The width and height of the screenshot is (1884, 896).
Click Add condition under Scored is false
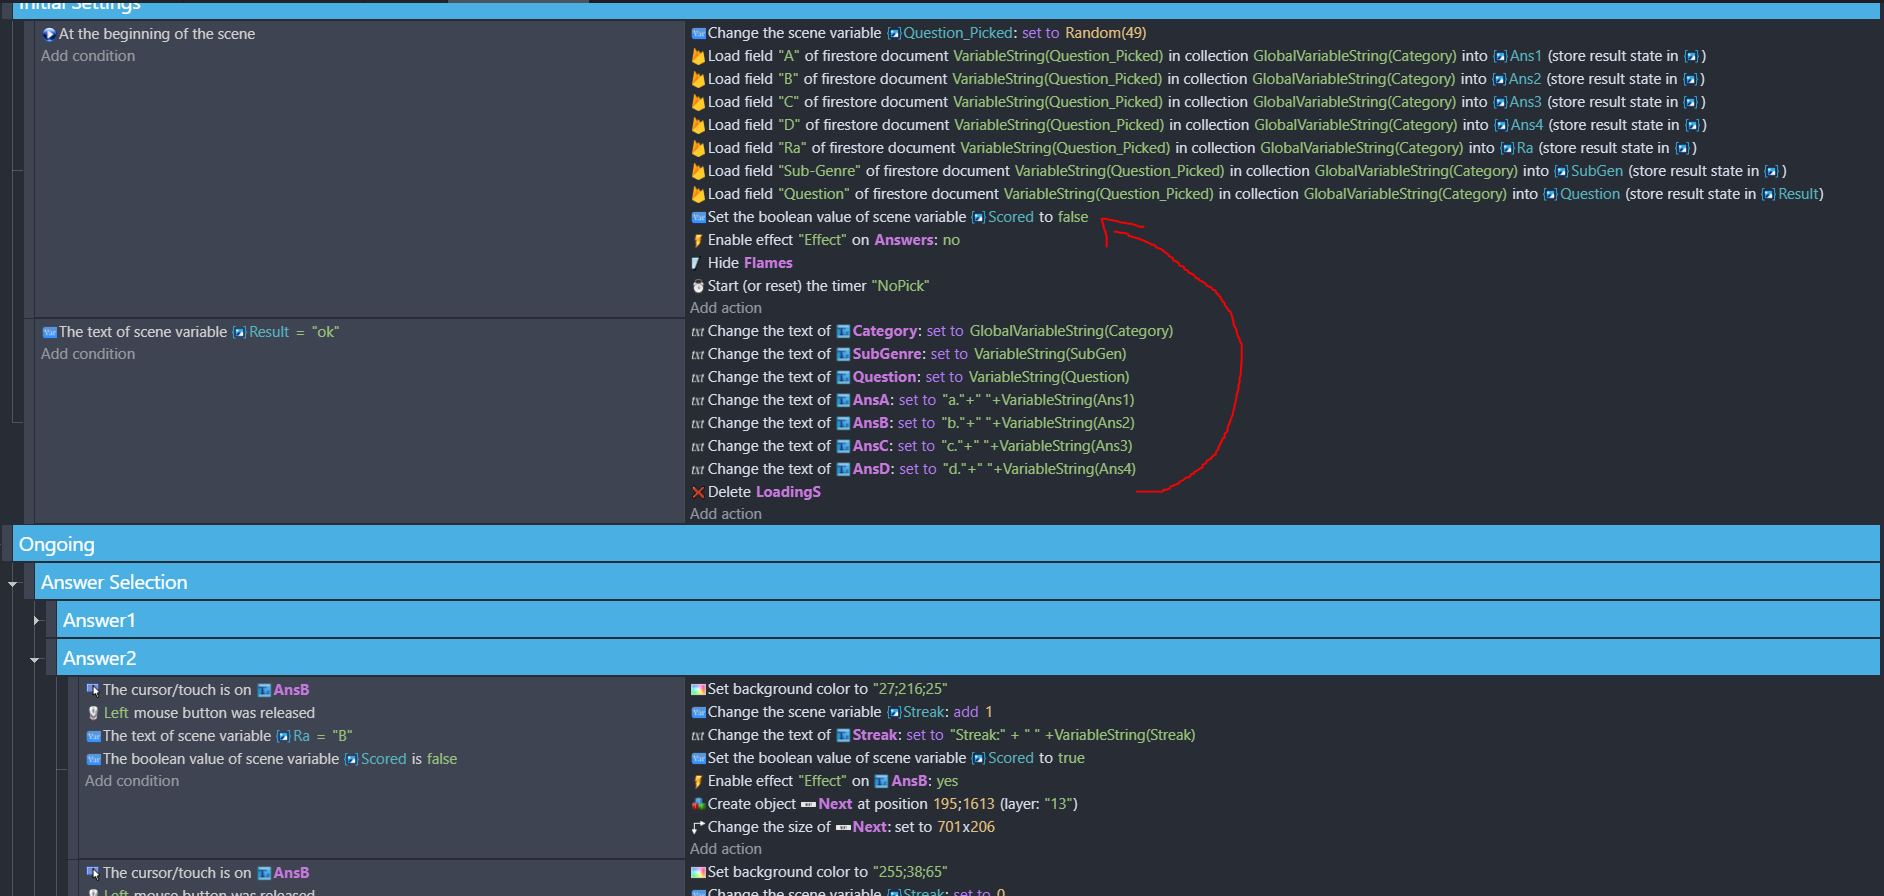[132, 782]
